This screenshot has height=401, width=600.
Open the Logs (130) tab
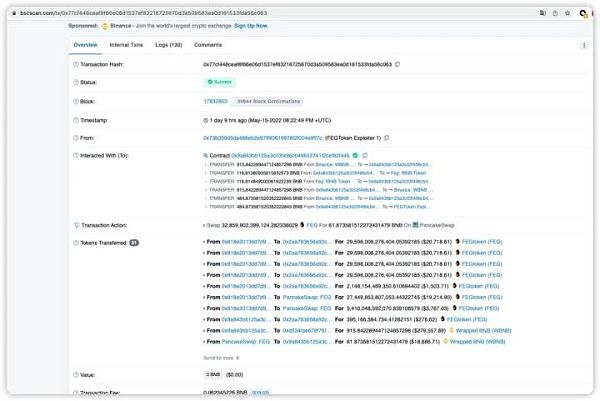coord(169,45)
